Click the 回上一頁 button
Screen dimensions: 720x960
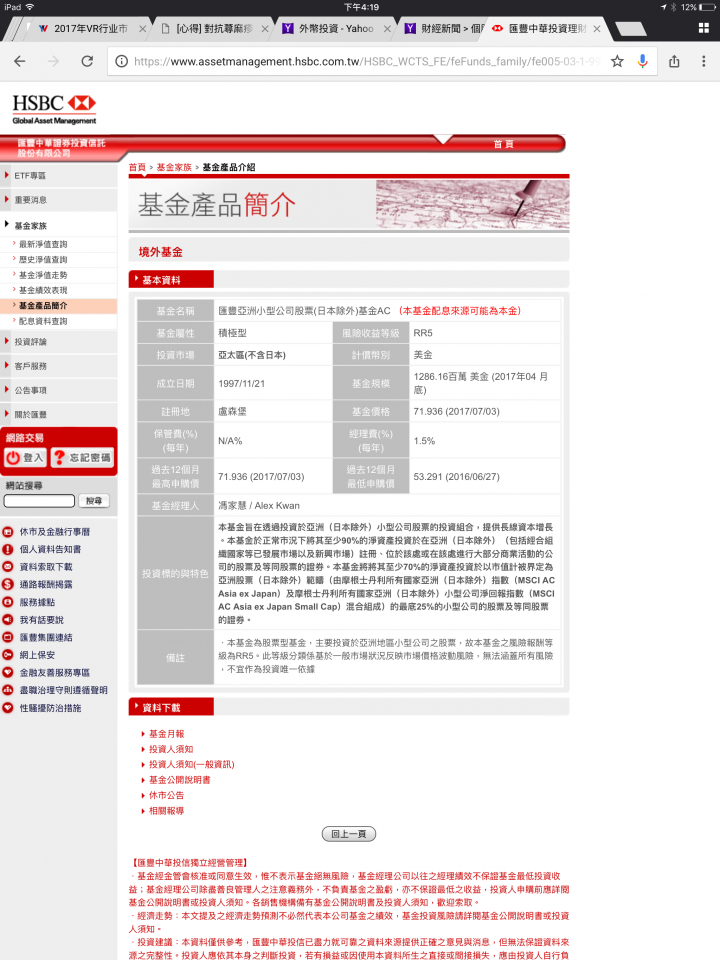coord(348,834)
